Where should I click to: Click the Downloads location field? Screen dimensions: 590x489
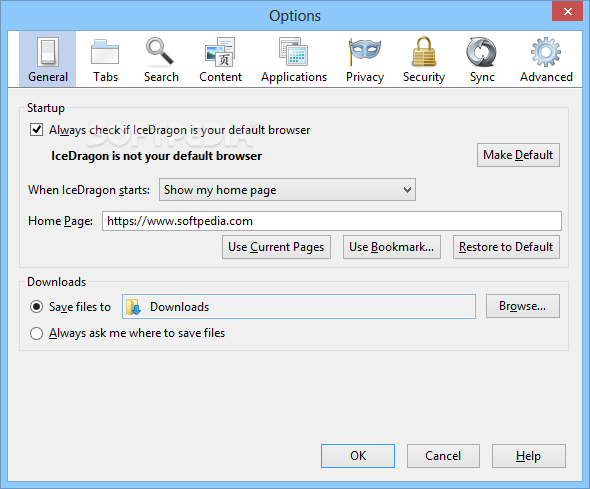(299, 307)
